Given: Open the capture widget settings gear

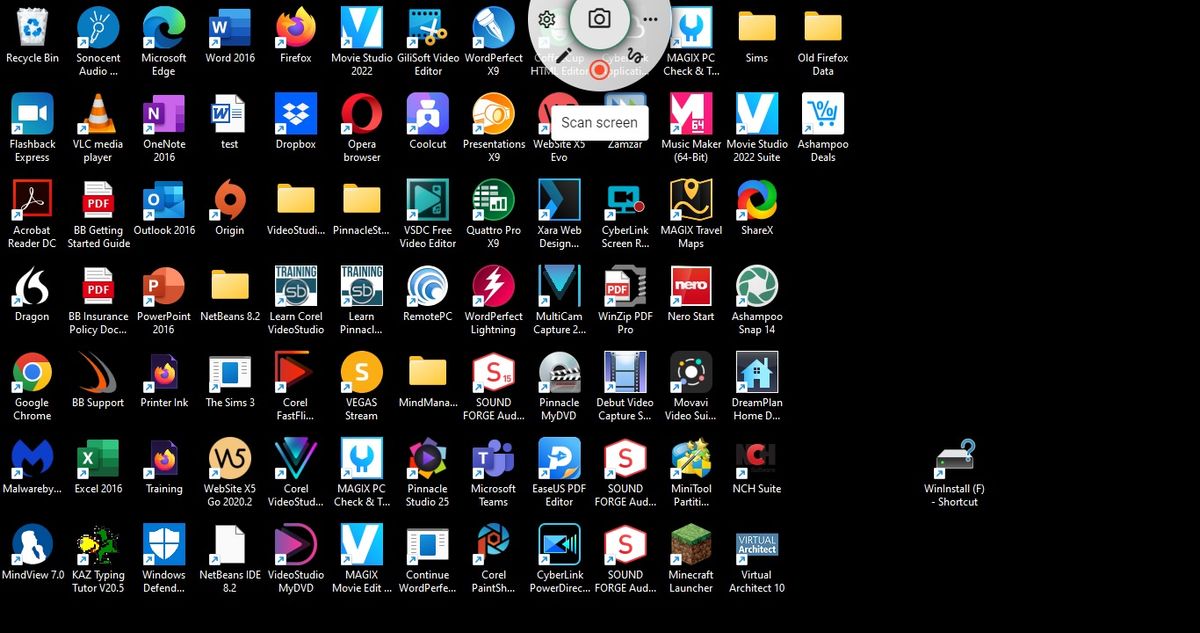Looking at the screenshot, I should [546, 19].
